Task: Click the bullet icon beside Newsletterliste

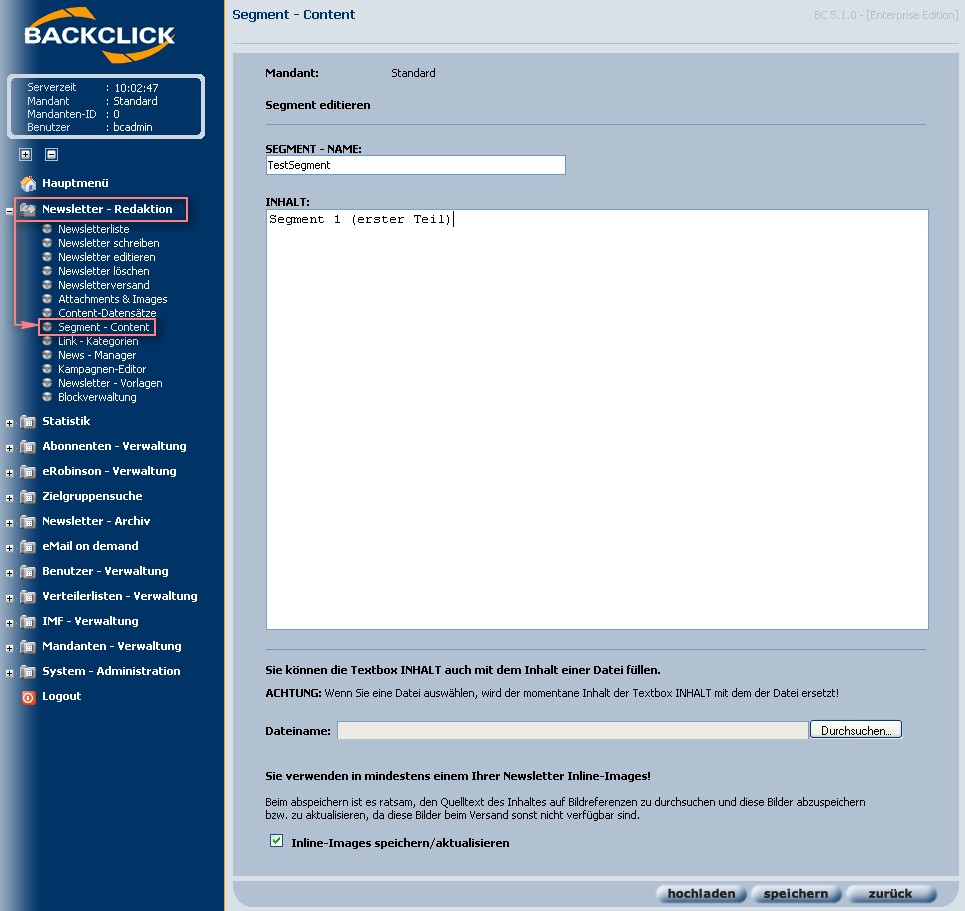Action: pos(47,229)
